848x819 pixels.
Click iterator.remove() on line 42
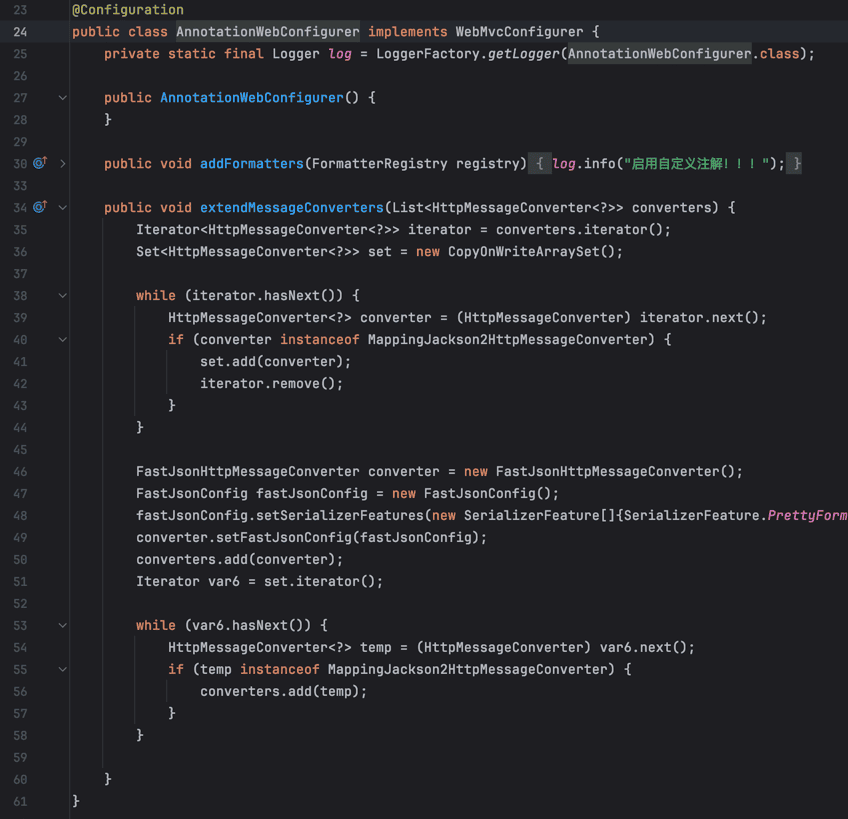268,384
